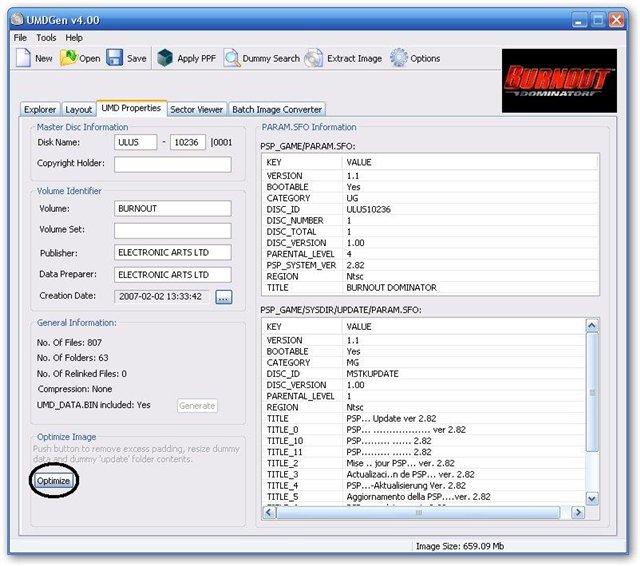Open the Creation Date picker ellipsis button
The width and height of the screenshot is (640, 566).
223,297
